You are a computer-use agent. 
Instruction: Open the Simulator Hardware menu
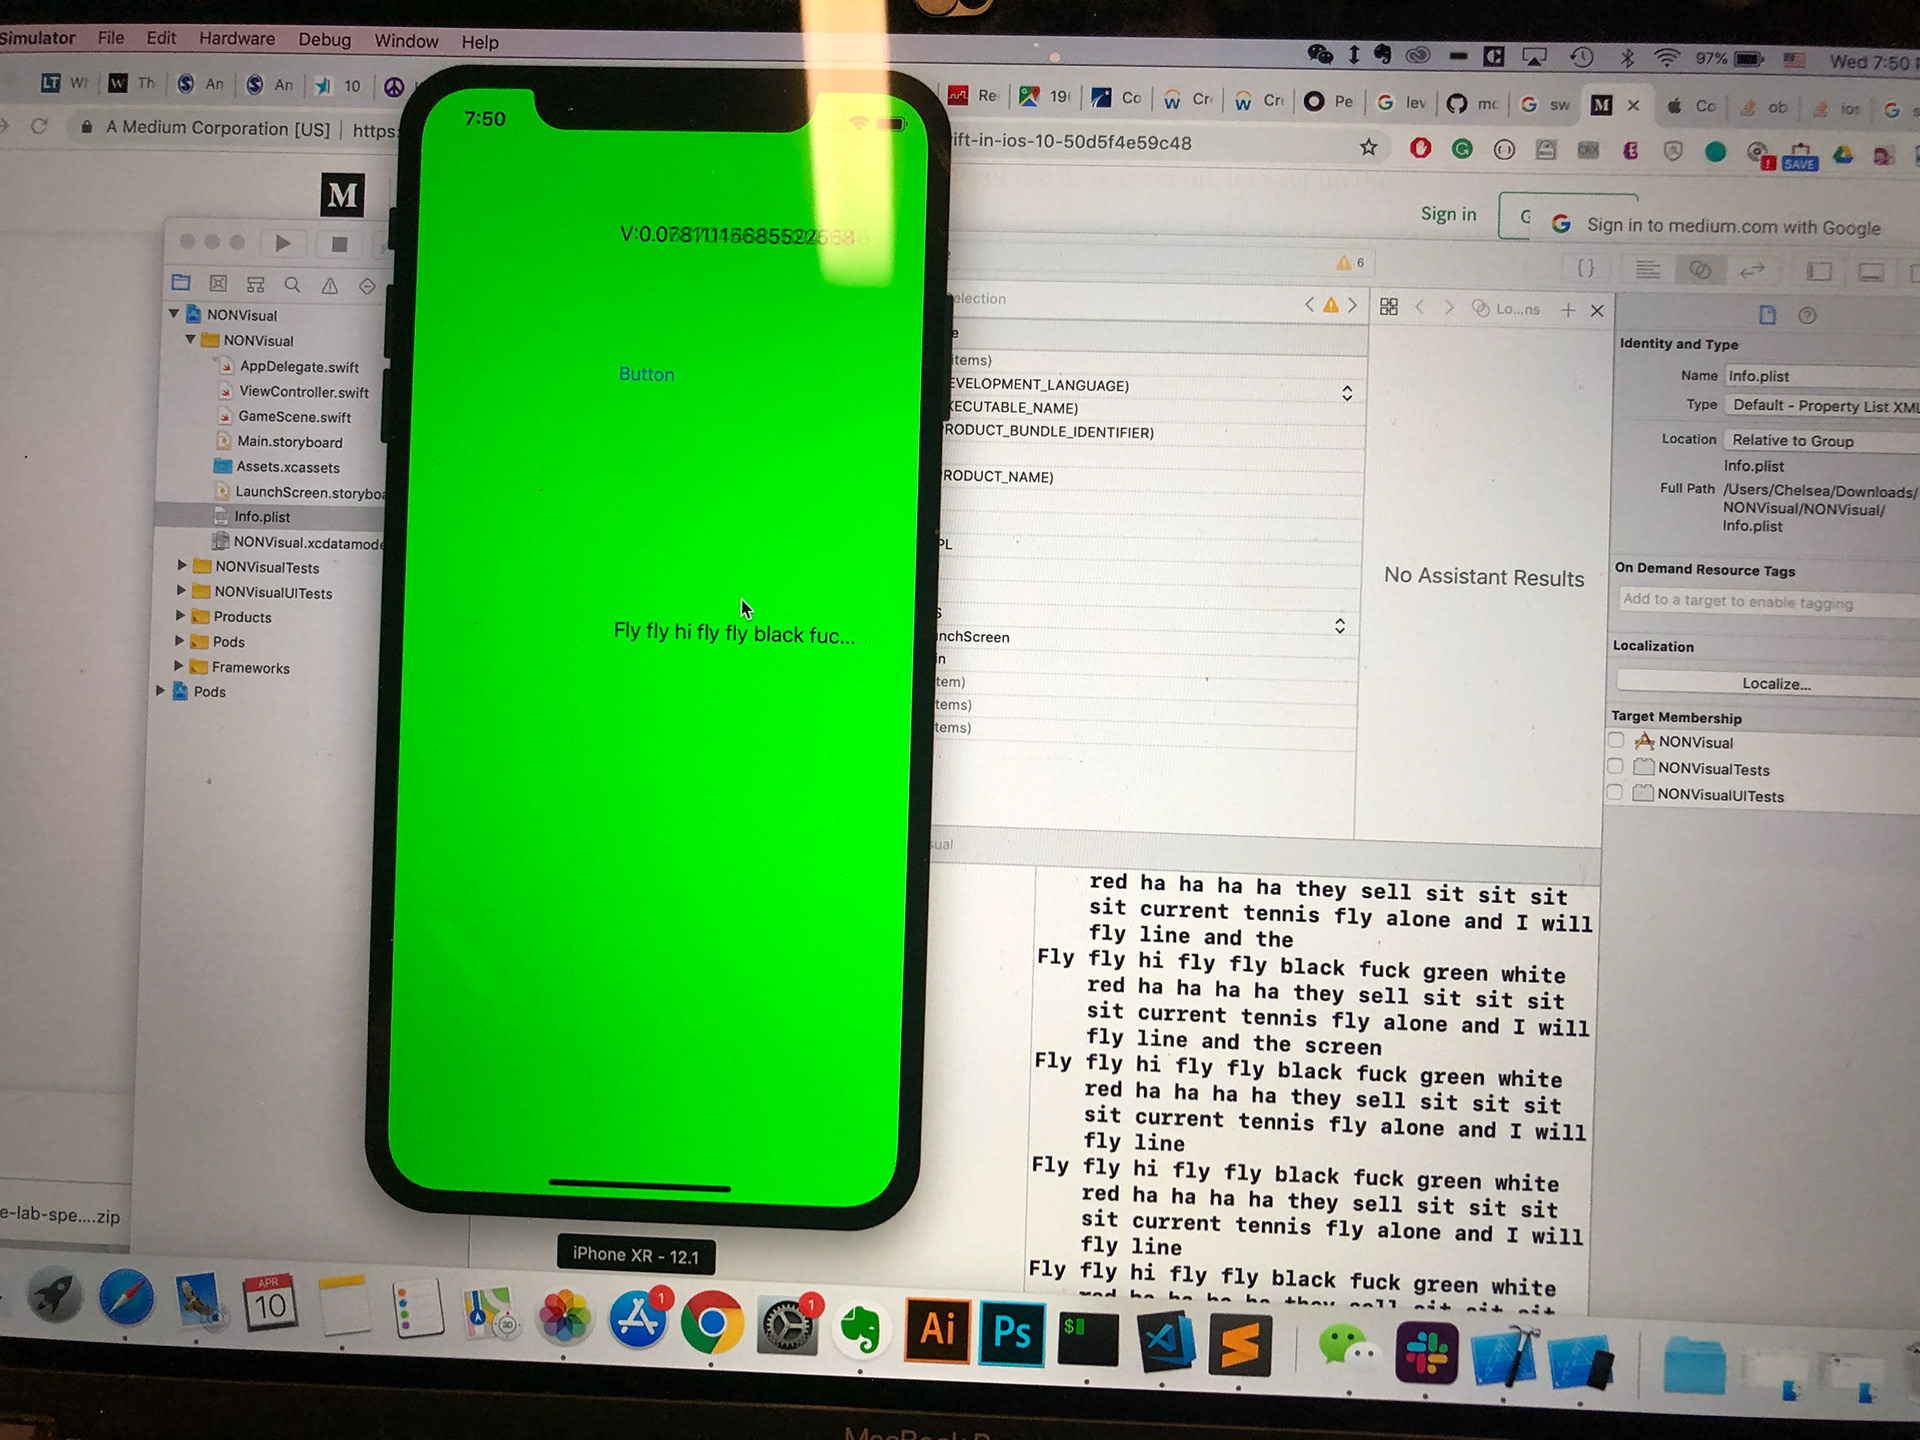(x=237, y=38)
